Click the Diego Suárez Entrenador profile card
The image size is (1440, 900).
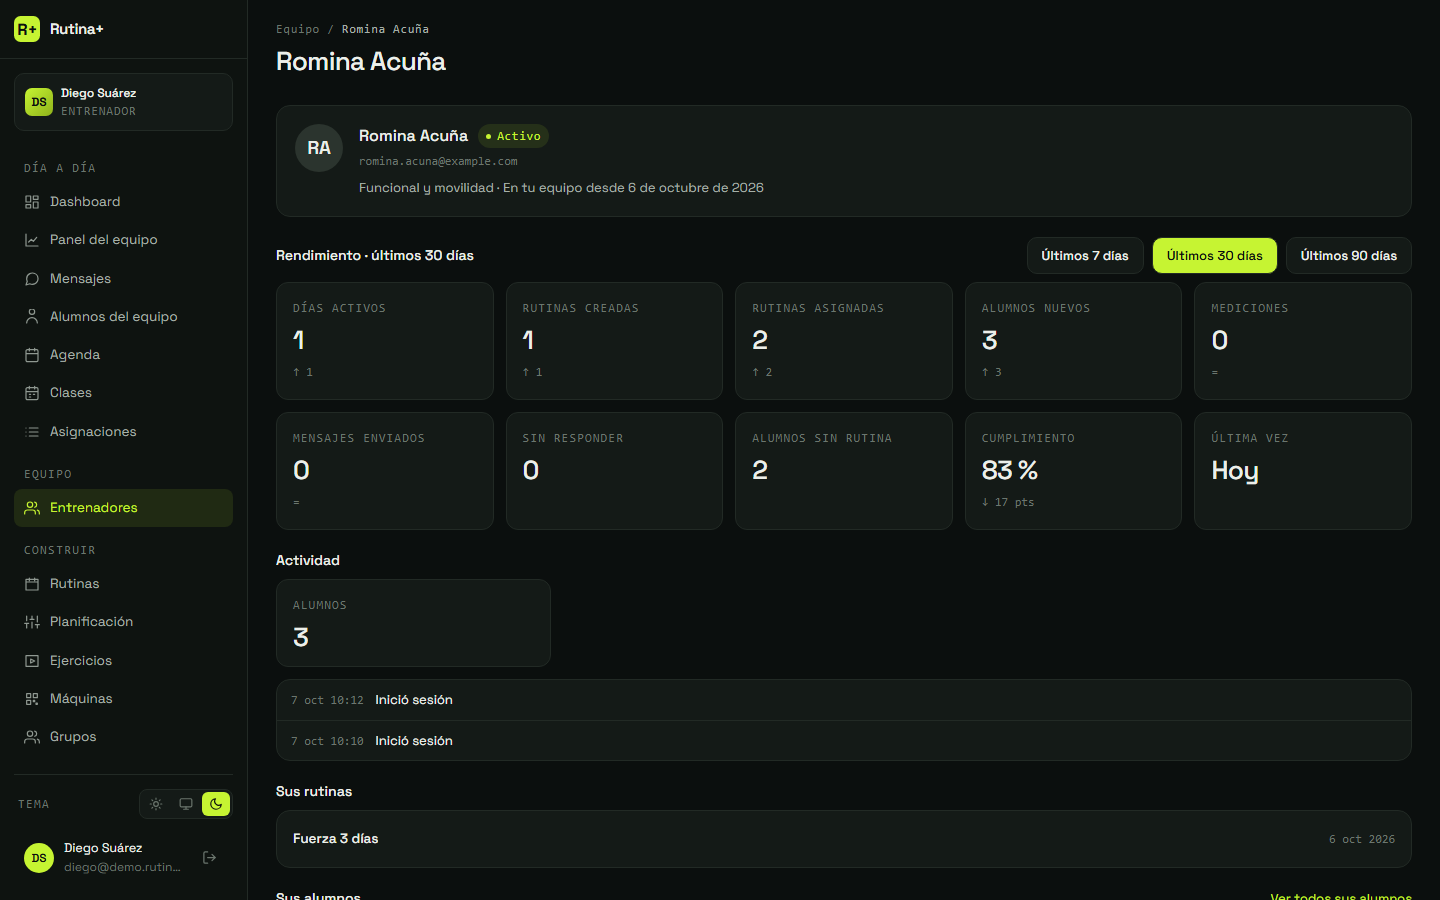tap(123, 102)
